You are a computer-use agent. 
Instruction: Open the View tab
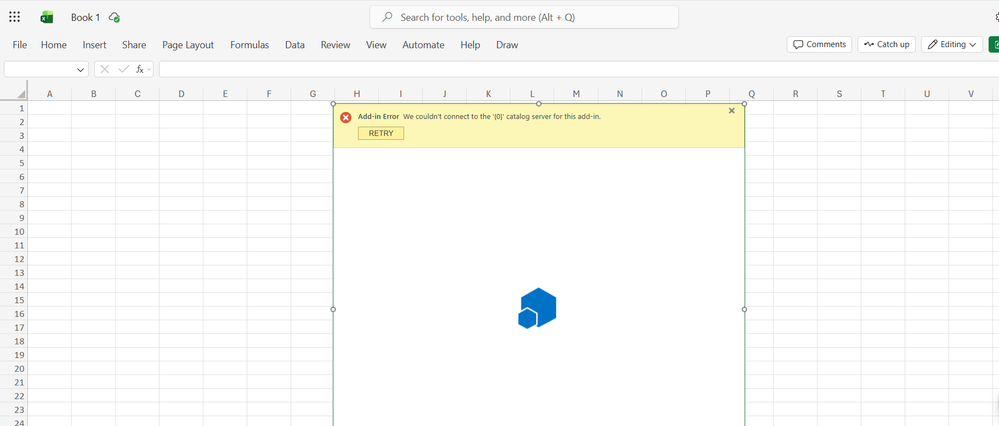tap(377, 45)
